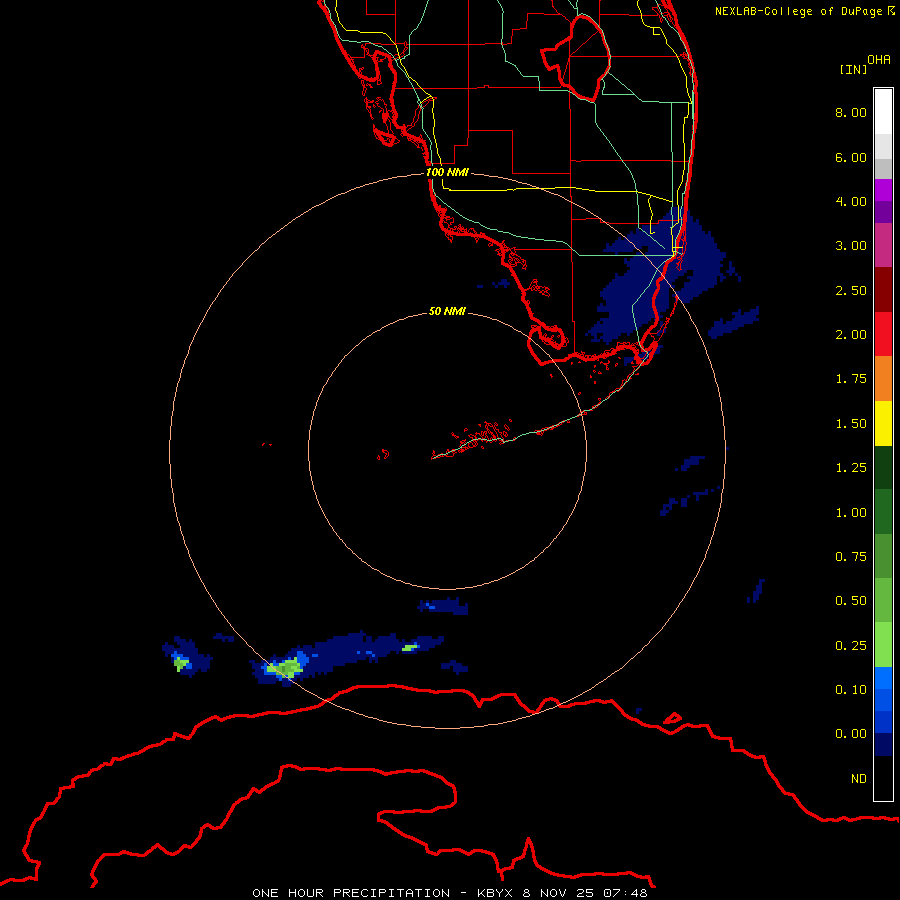Click the 100 NMI range ring label
Image resolution: width=900 pixels, height=900 pixels.
point(447,172)
